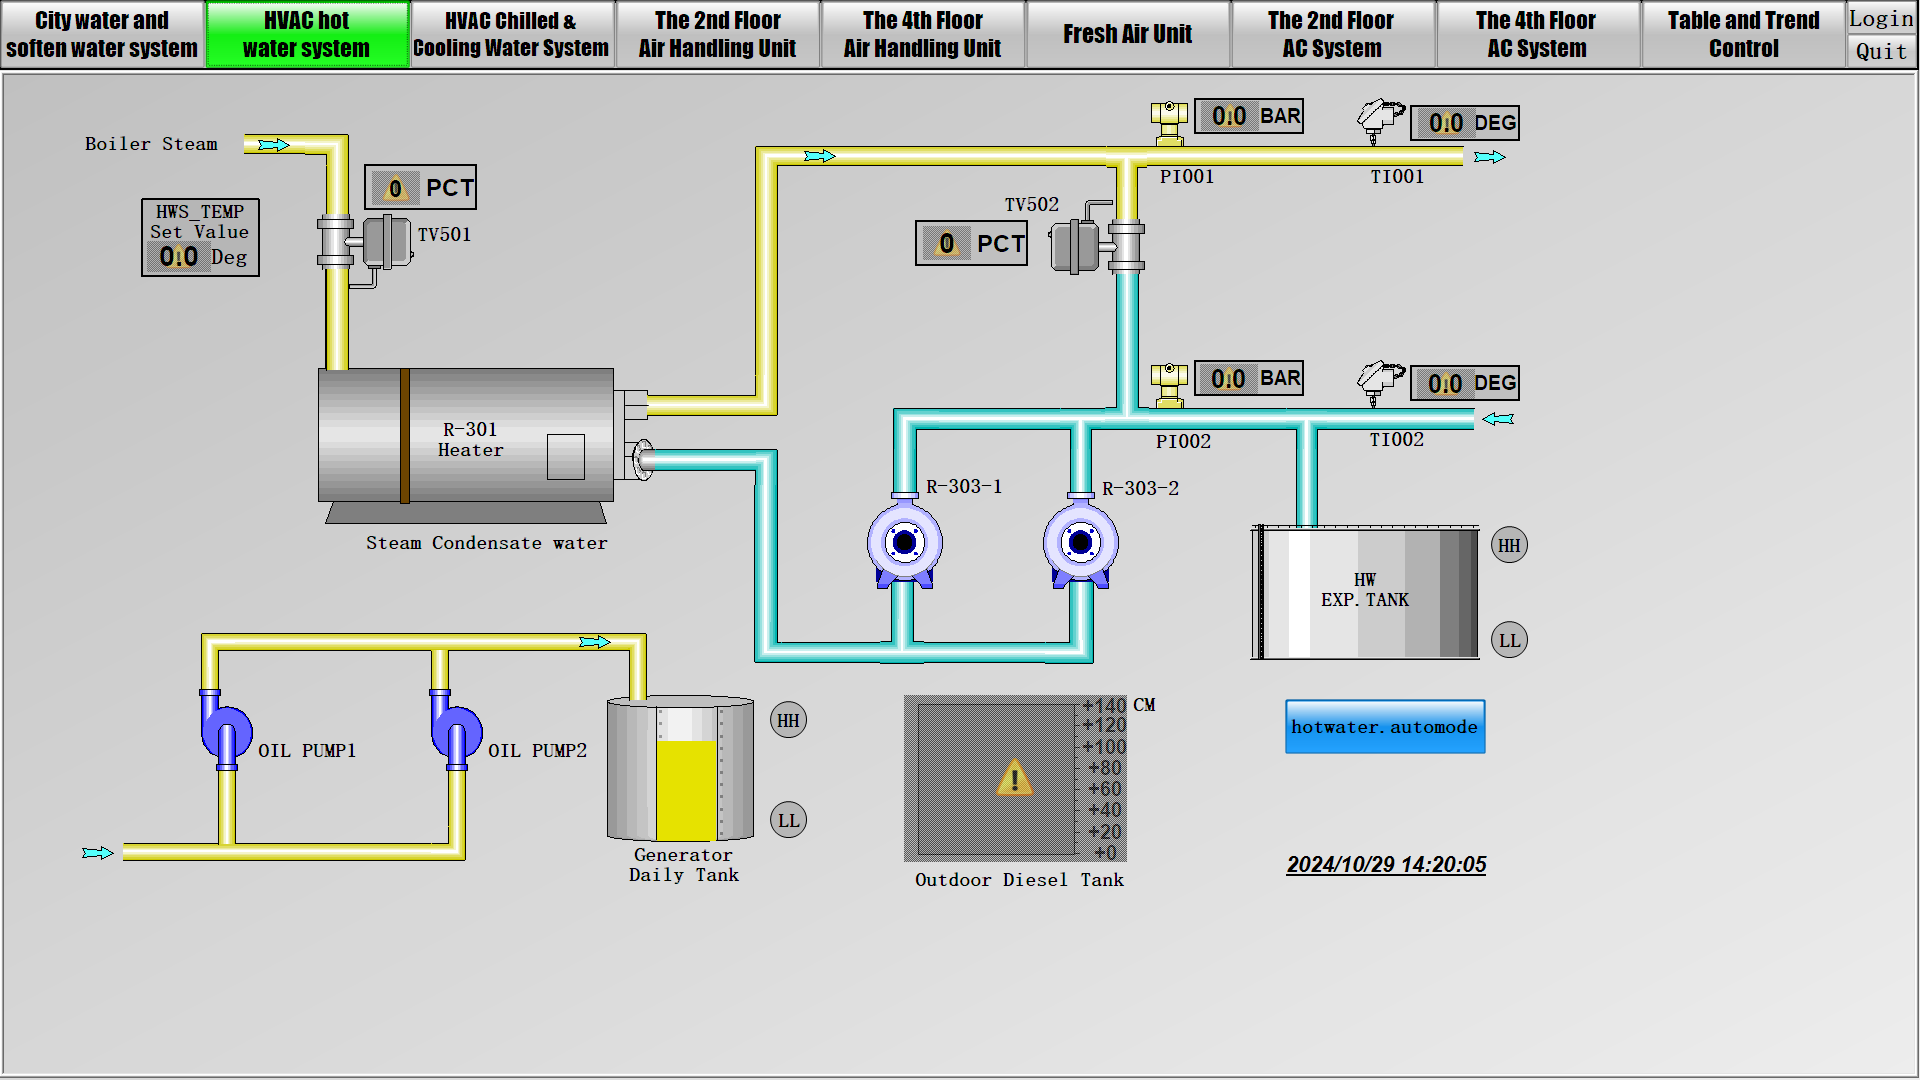This screenshot has height=1080, width=1920.
Task: Click the Outdoor Diesel Tank warning icon
Action: tap(1014, 778)
